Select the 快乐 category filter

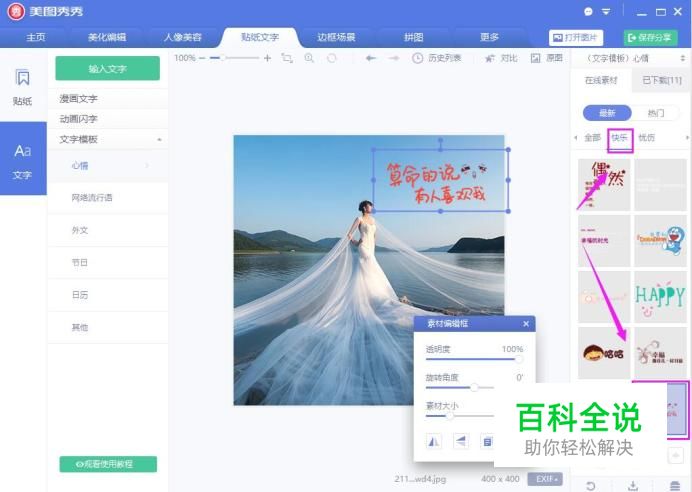(619, 138)
